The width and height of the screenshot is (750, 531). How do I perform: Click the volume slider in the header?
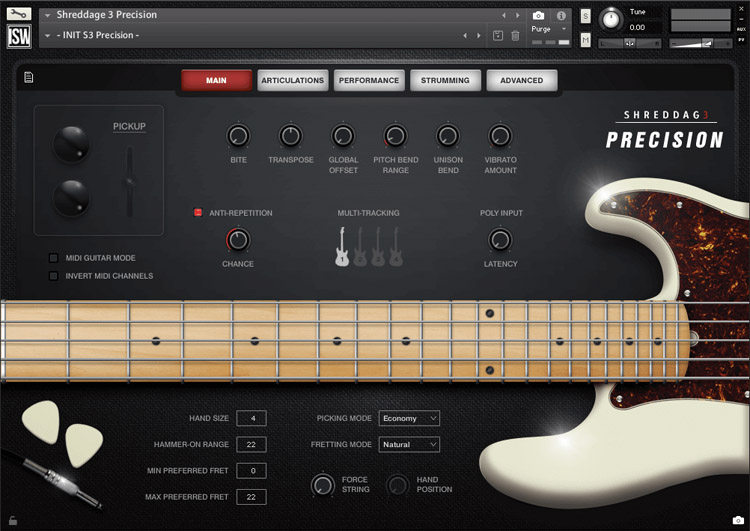click(x=701, y=44)
